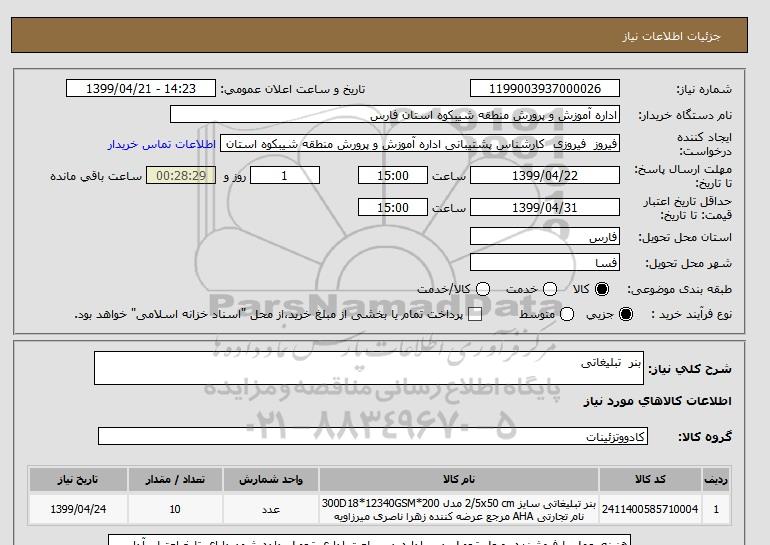Click the کد کالا column header
The height and width of the screenshot is (545, 770).
(x=650, y=479)
